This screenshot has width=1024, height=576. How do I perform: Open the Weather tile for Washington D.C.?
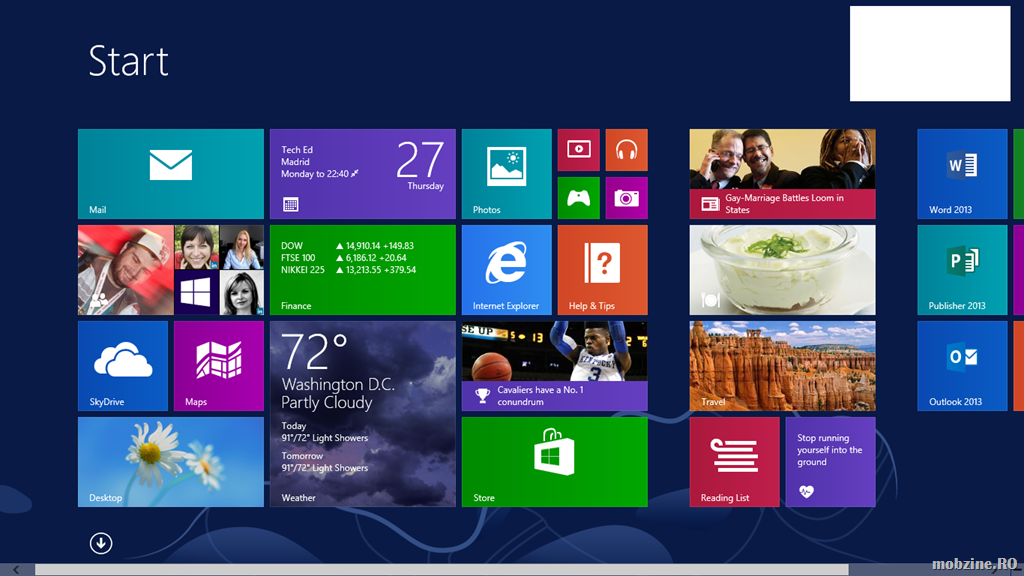tap(362, 413)
